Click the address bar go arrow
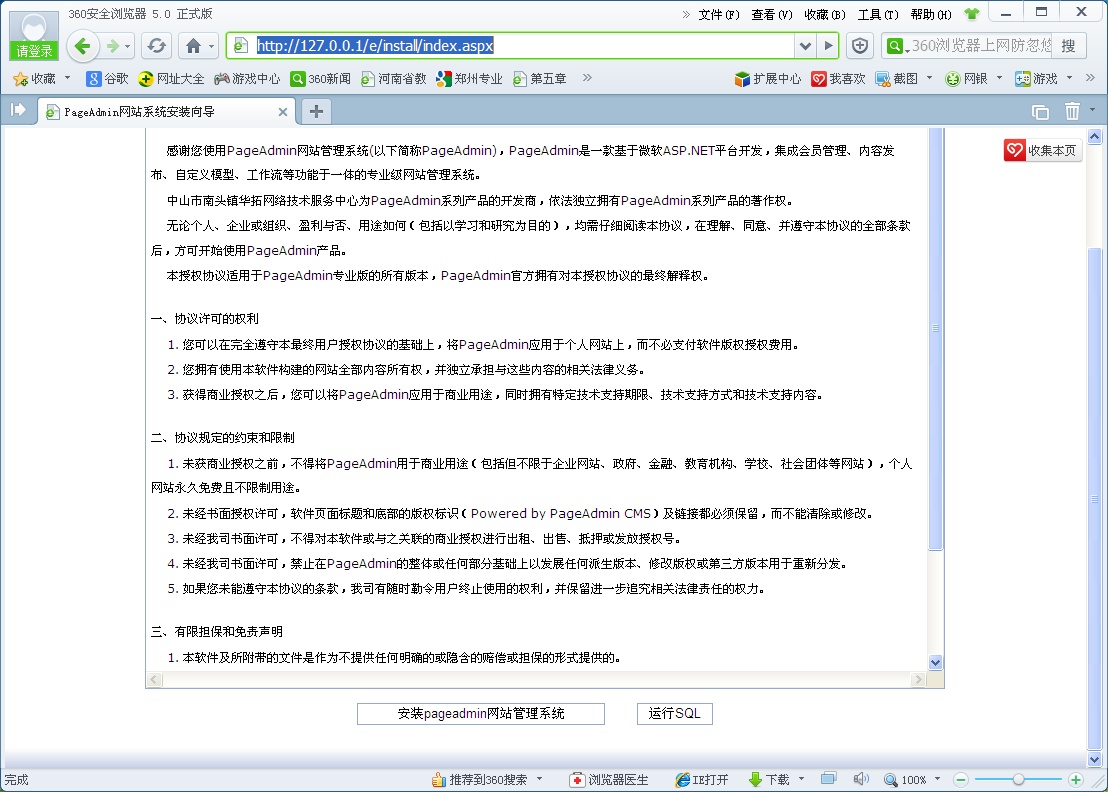Viewport: 1108px width, 792px height. [x=827, y=46]
